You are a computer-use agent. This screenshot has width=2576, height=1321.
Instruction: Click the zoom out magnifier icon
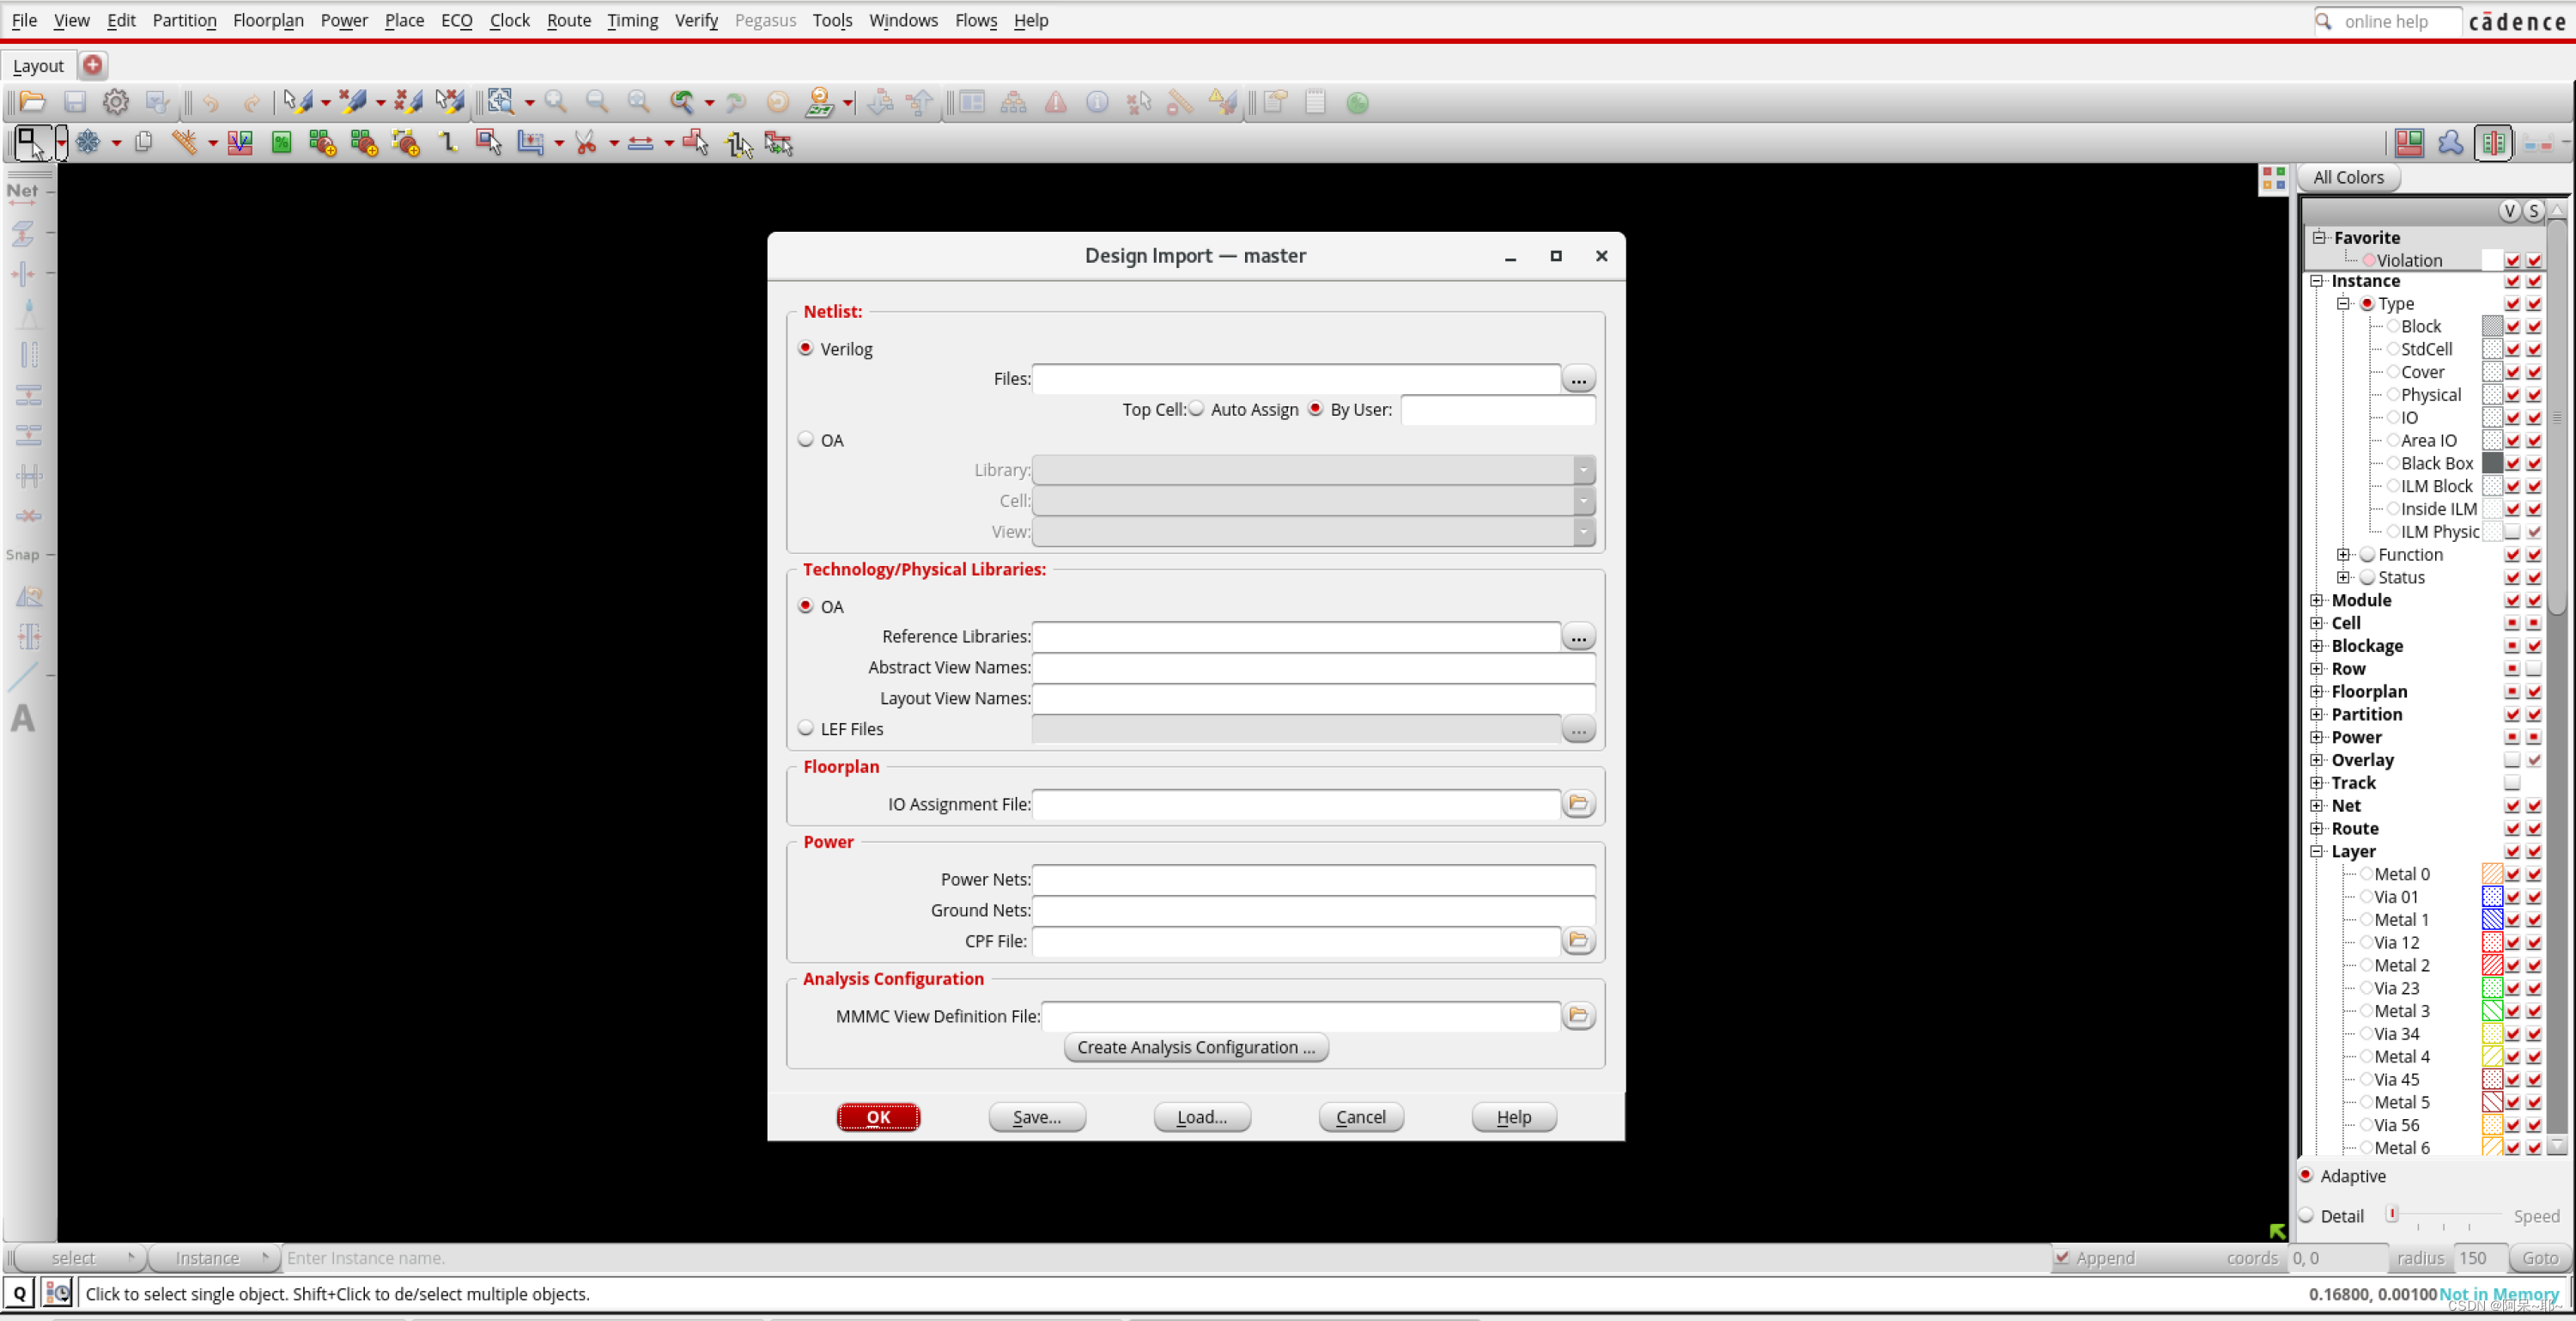[x=597, y=102]
